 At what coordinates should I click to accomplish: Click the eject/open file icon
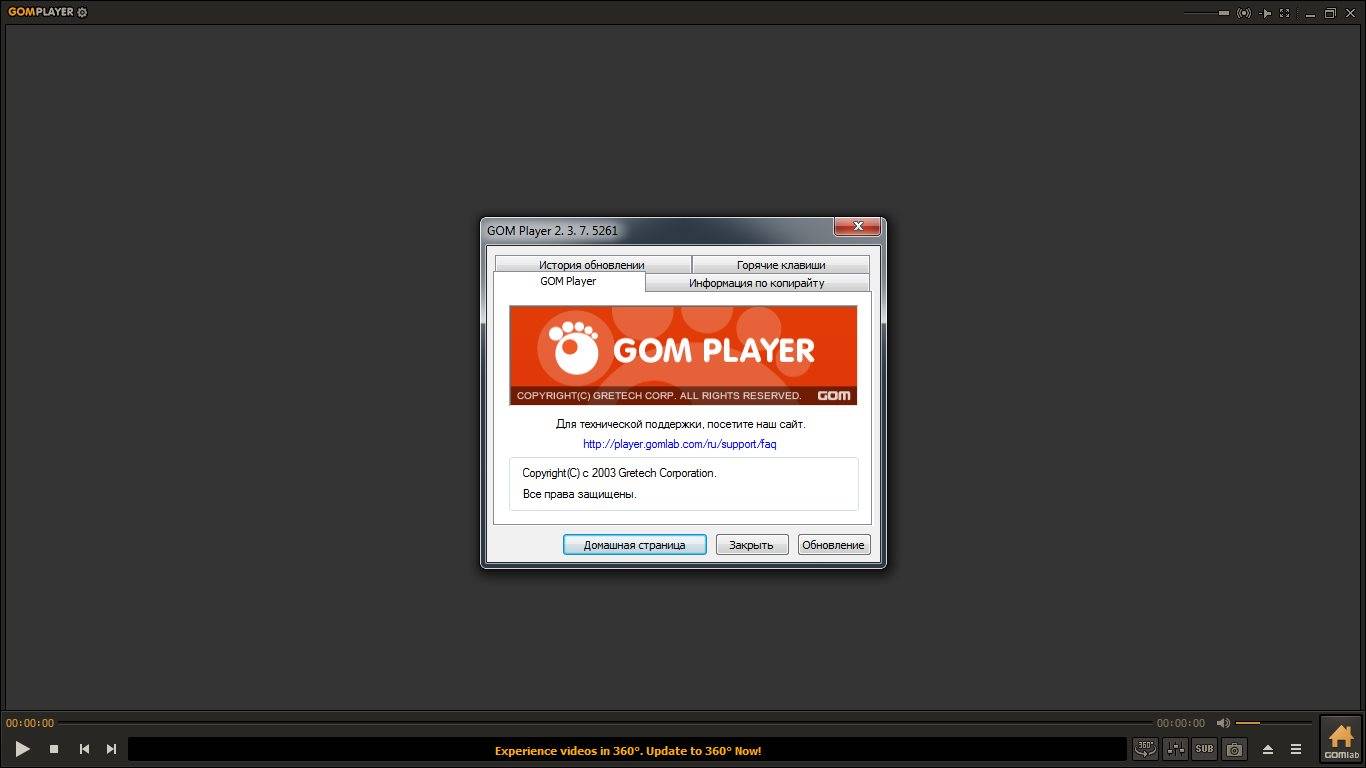point(1268,749)
